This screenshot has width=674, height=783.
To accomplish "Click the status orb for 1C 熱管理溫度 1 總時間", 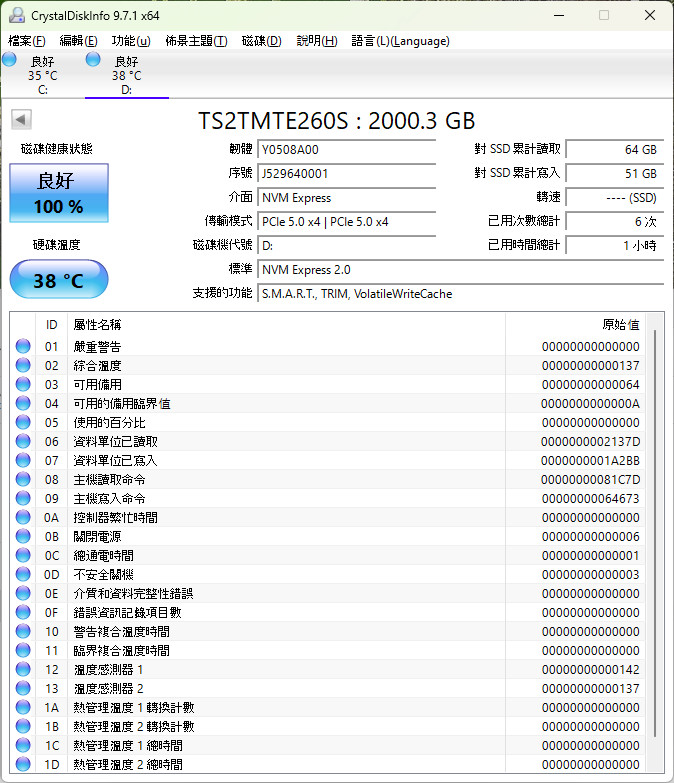I will coord(23,745).
